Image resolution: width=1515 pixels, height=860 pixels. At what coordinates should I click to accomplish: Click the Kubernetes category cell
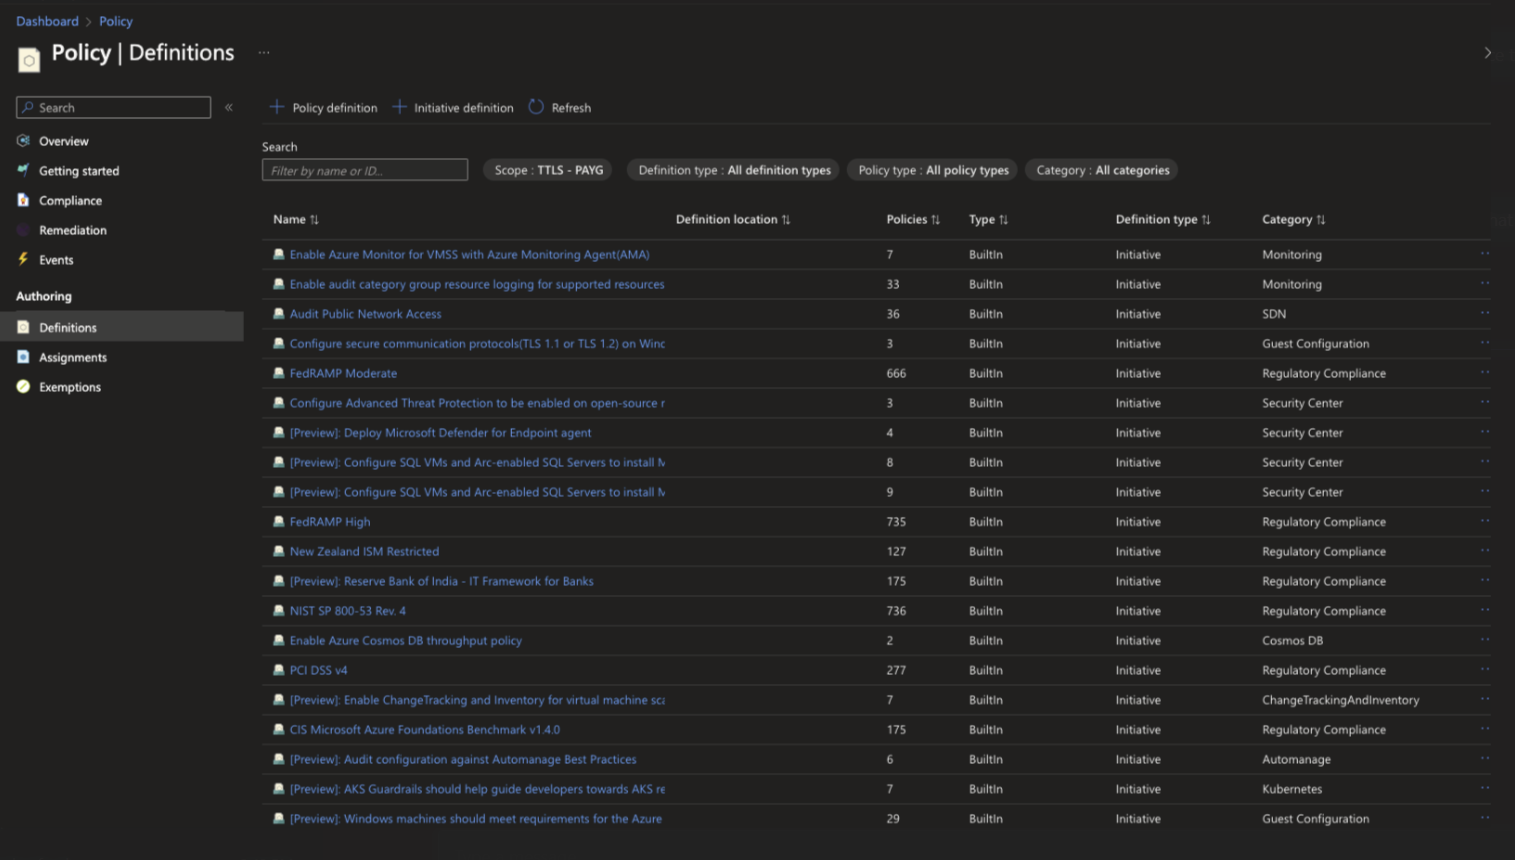1292,789
